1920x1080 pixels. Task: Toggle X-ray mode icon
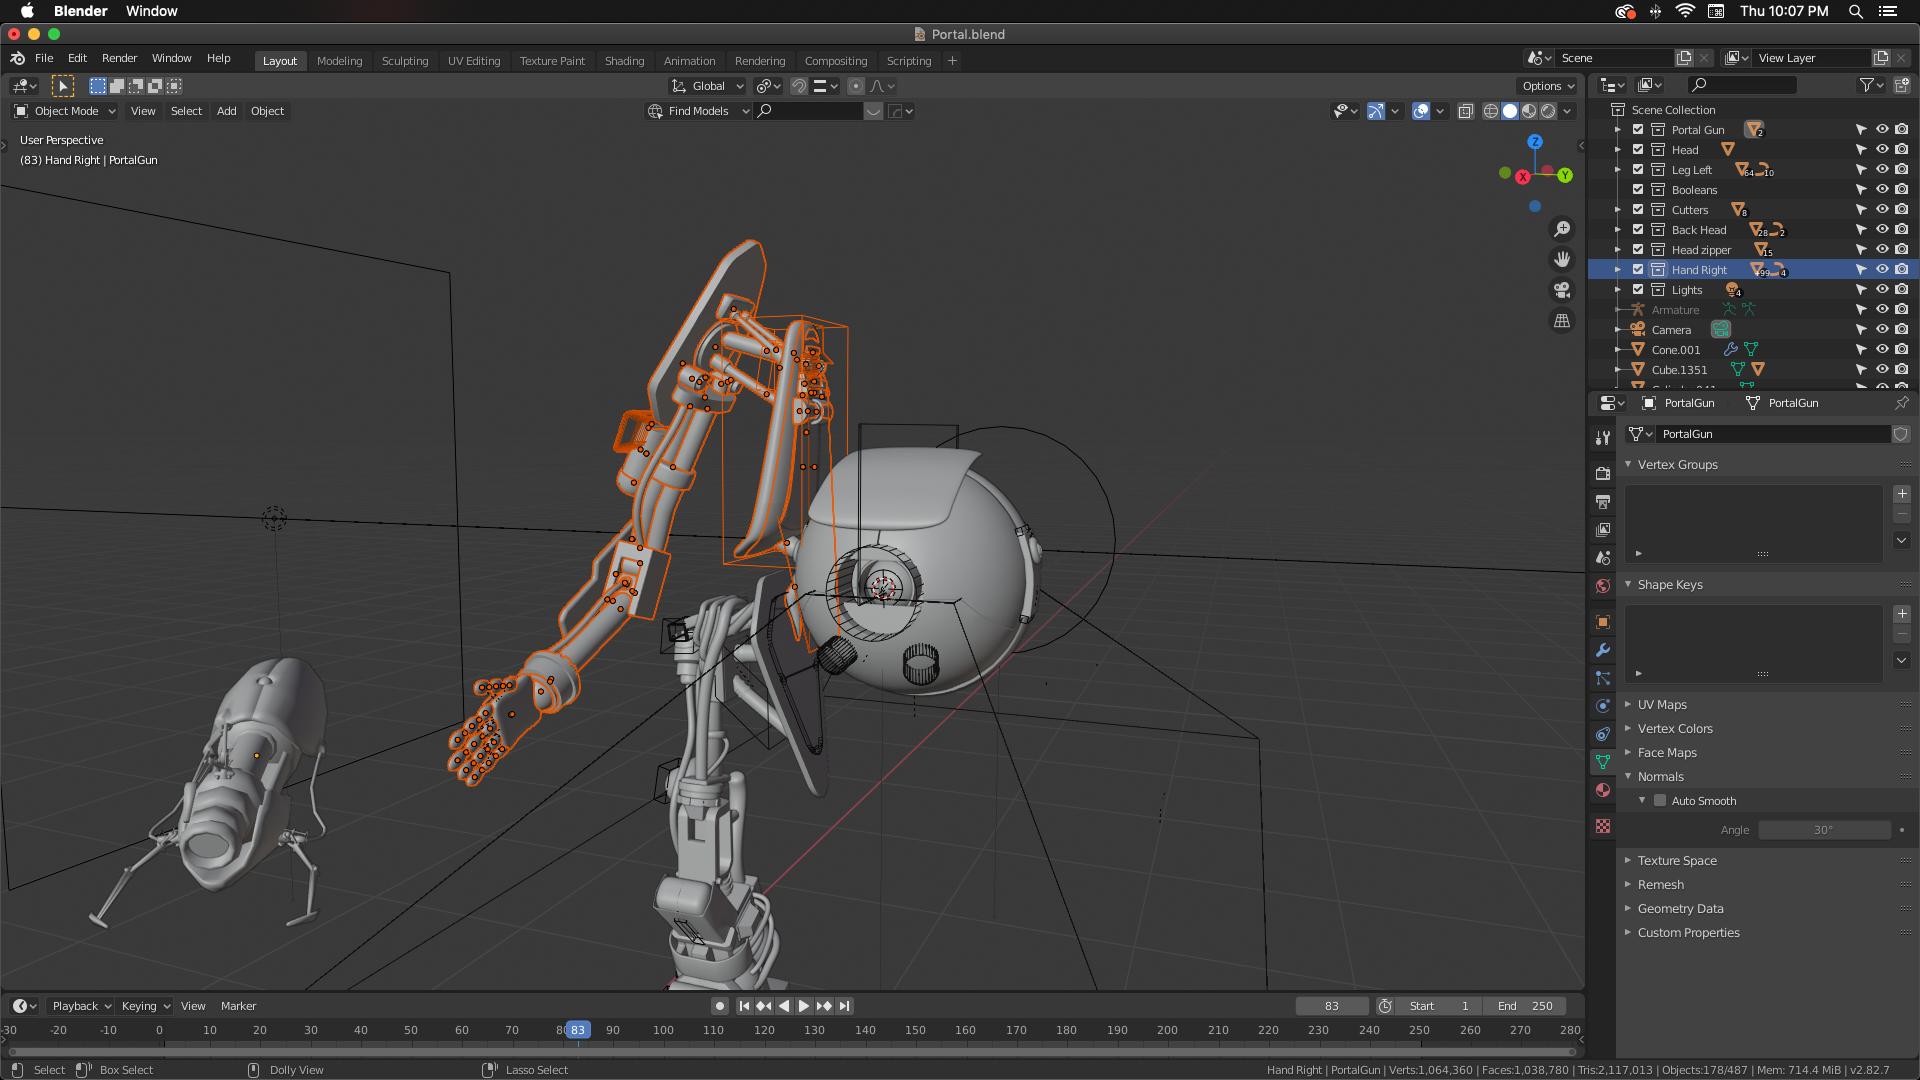click(1466, 111)
